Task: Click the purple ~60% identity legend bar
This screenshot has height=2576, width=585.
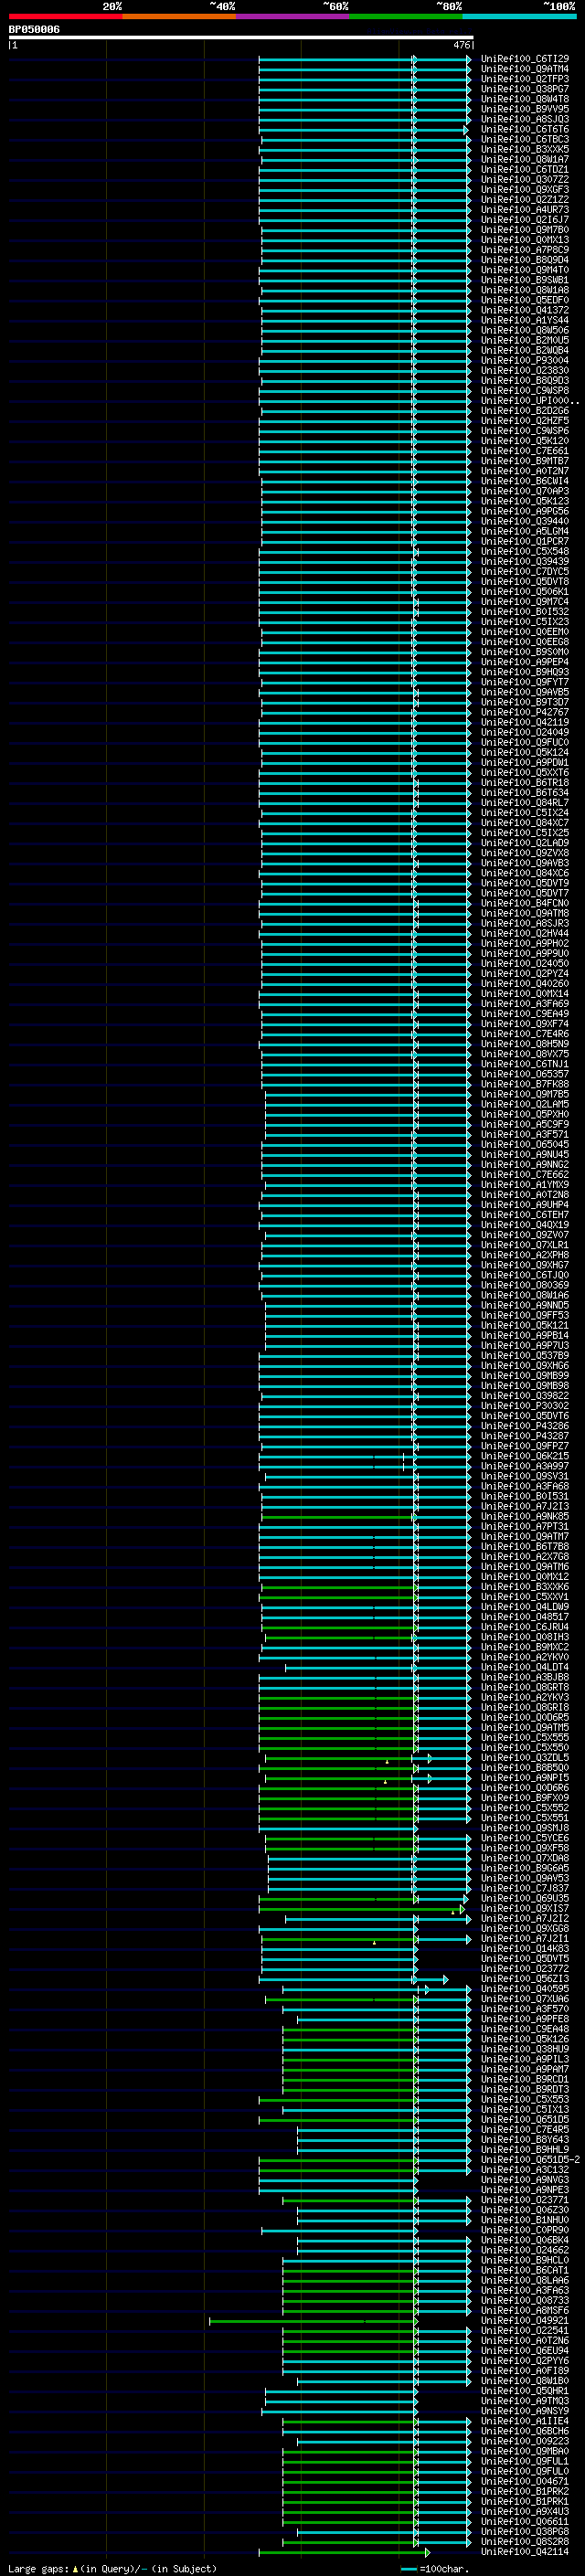Action: 292,16
